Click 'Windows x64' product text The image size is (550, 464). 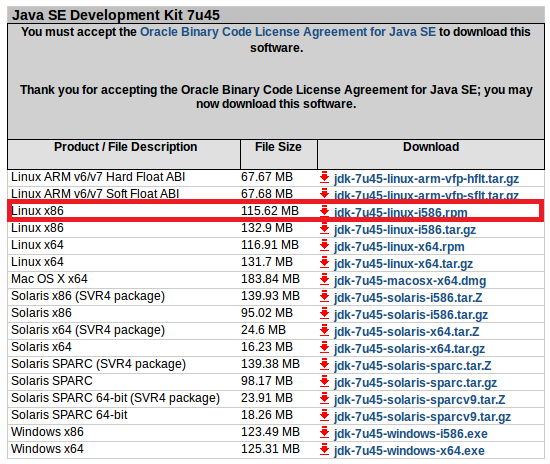pyautogui.click(x=47, y=449)
